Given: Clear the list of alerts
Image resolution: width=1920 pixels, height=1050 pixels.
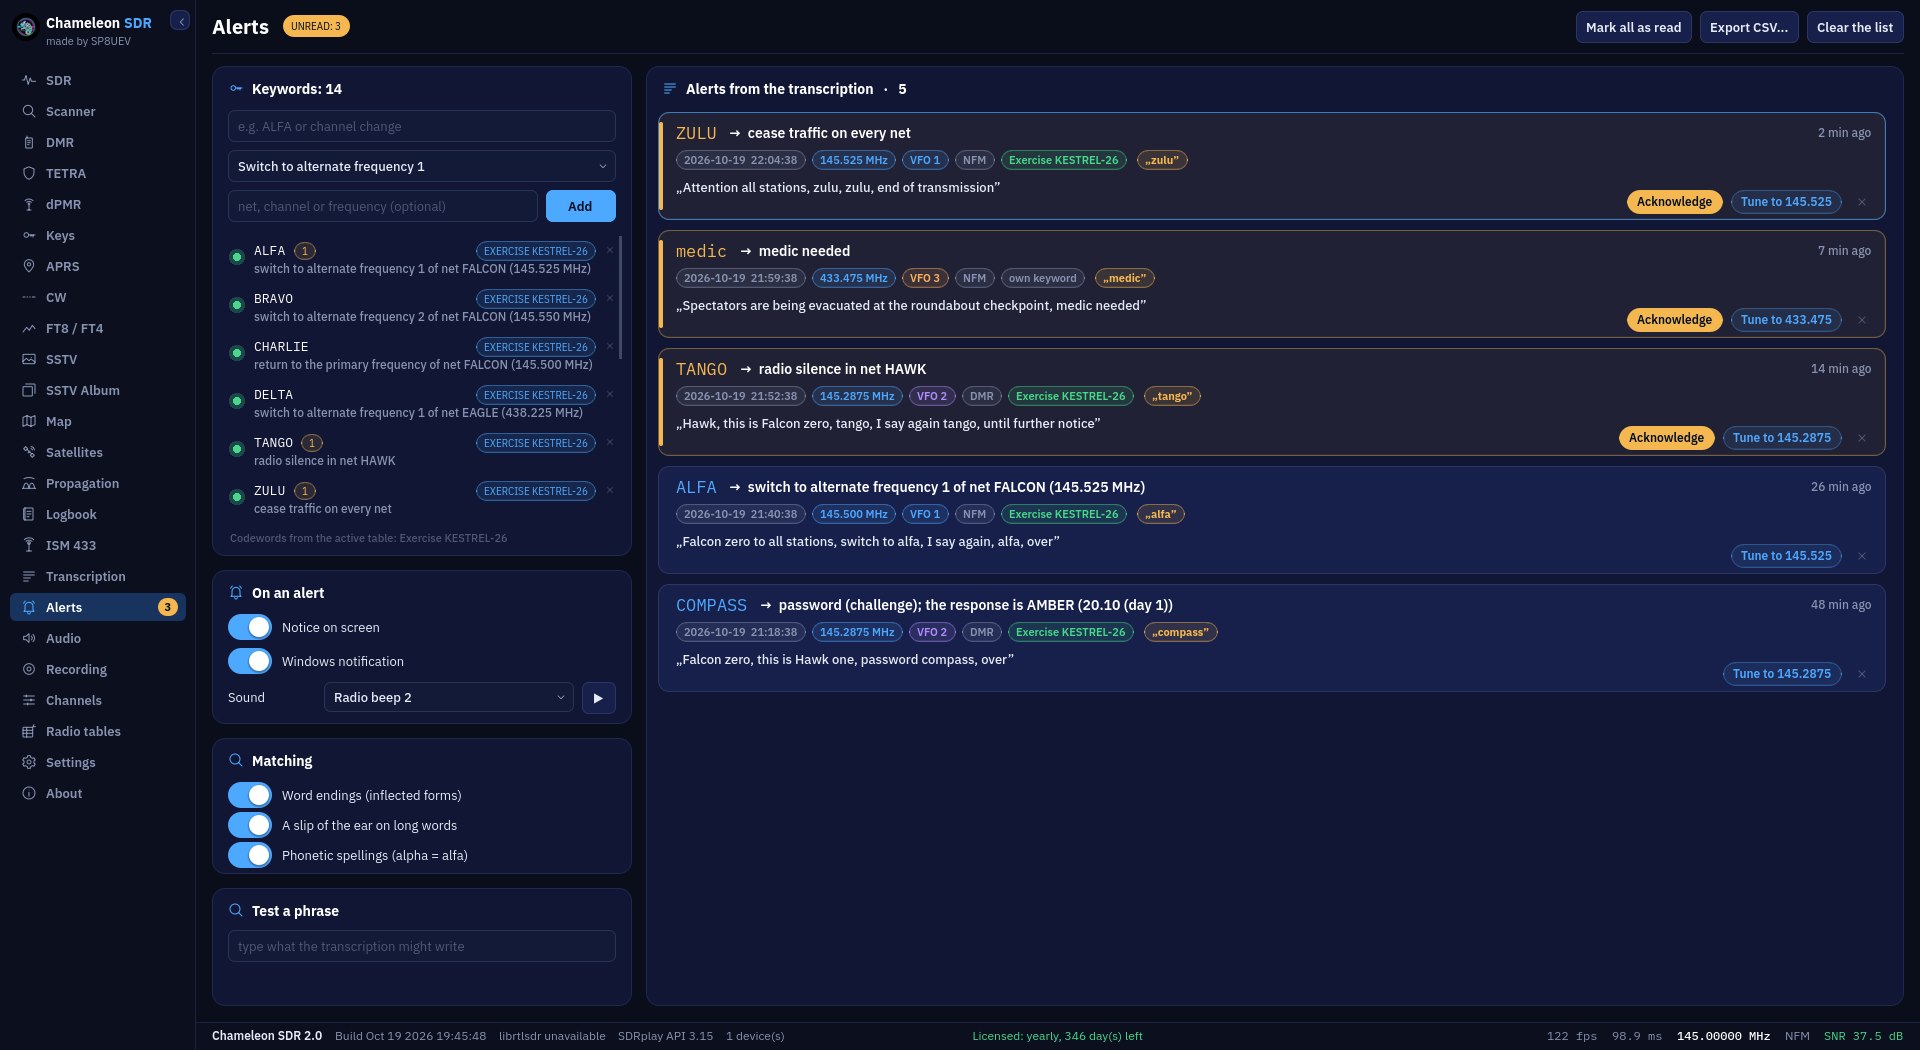Looking at the screenshot, I should pyautogui.click(x=1854, y=27).
